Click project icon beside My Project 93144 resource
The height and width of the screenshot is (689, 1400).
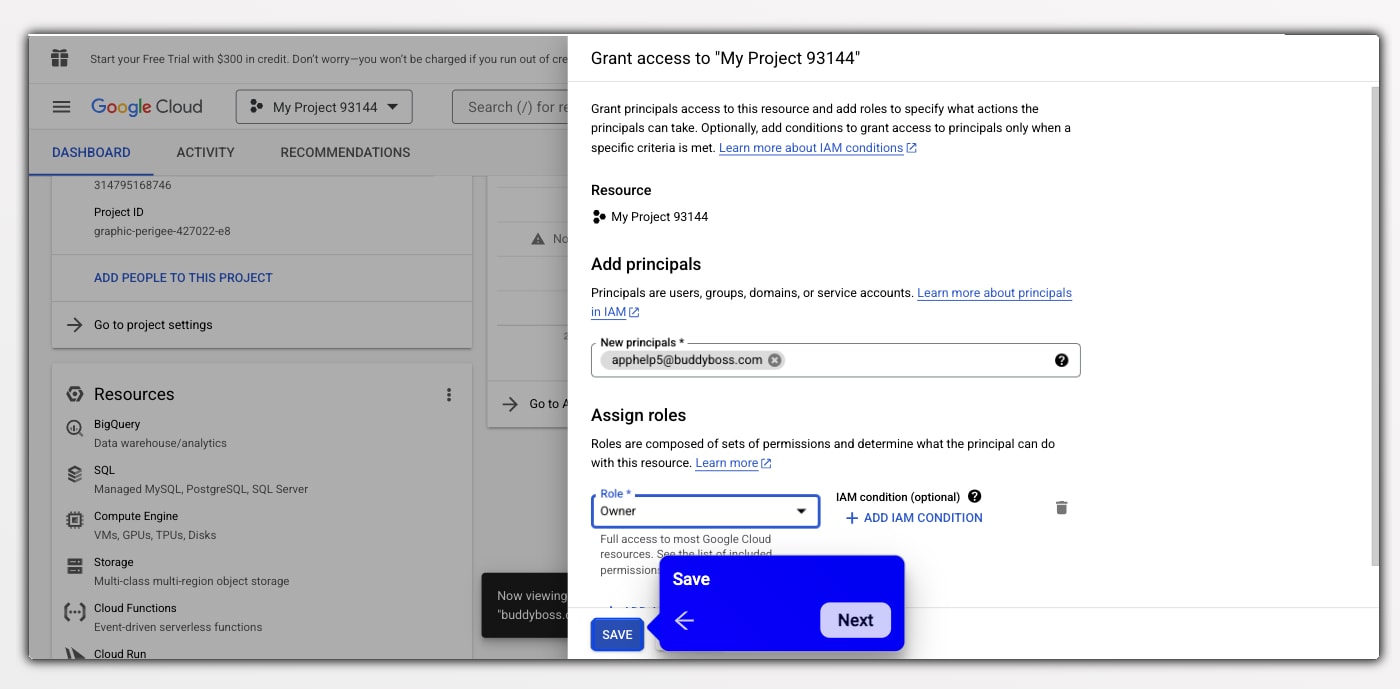tap(599, 216)
